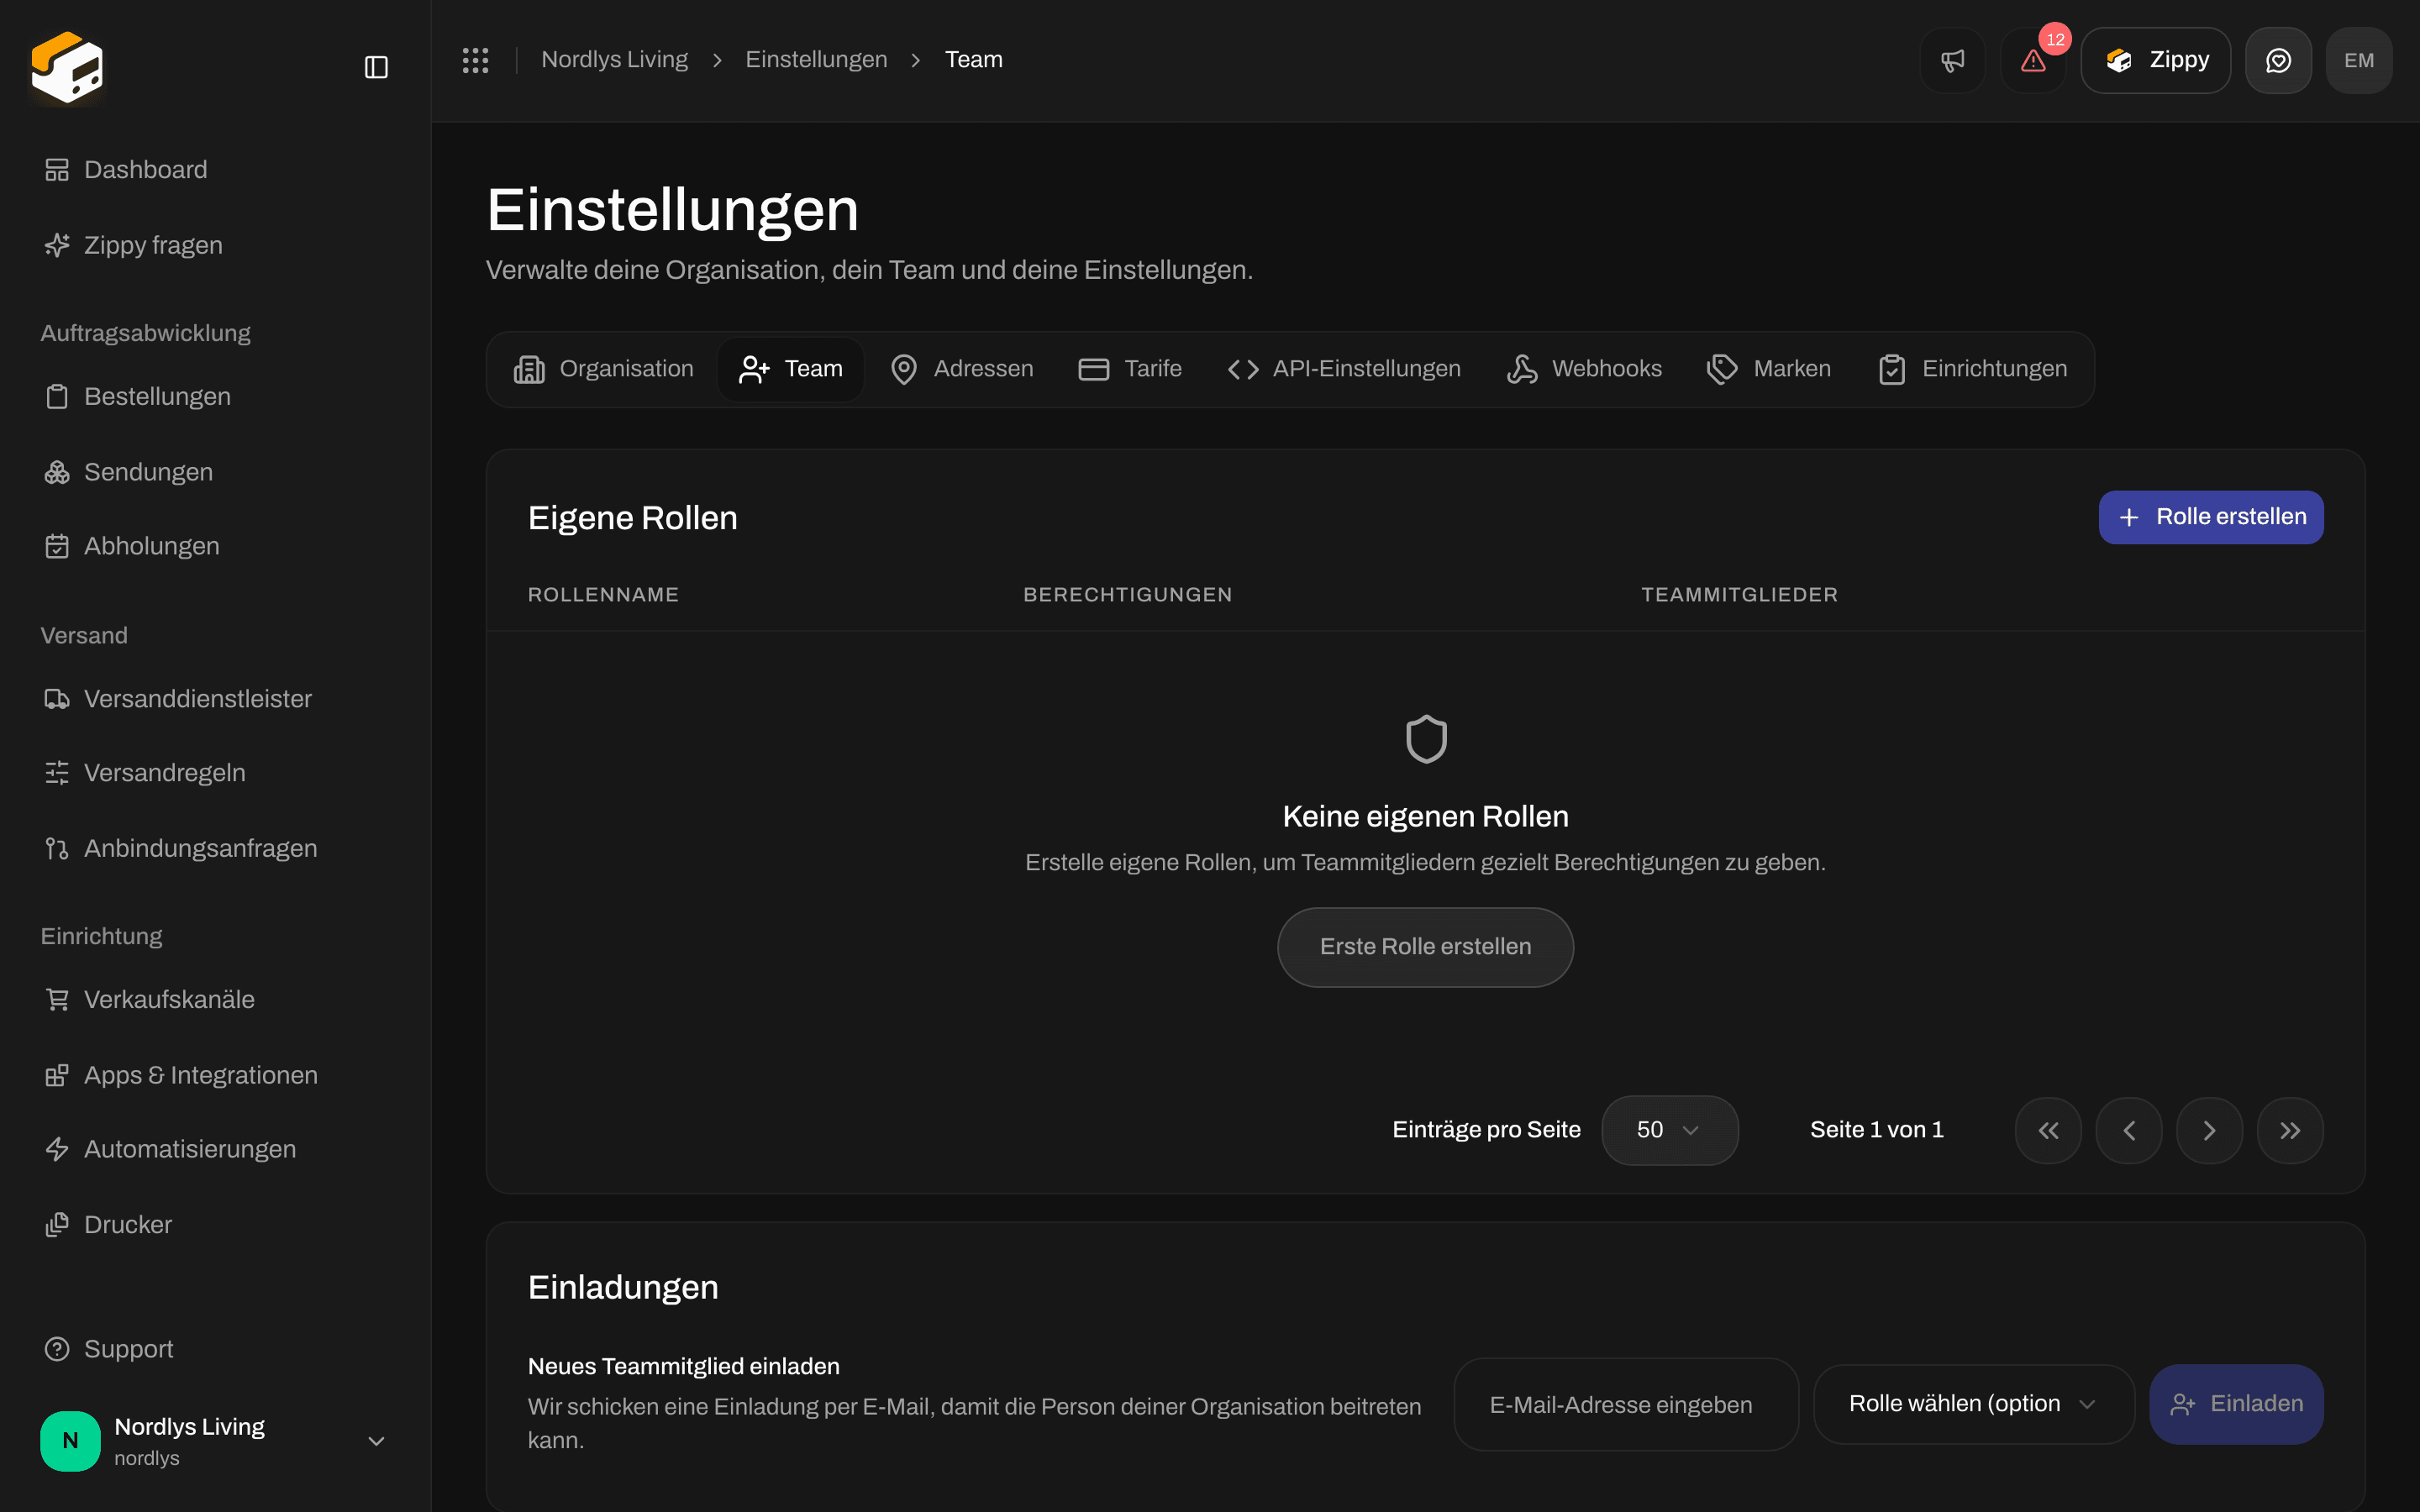2420x1512 pixels.
Task: Open Support in sidebar
Action: pos(215,1349)
